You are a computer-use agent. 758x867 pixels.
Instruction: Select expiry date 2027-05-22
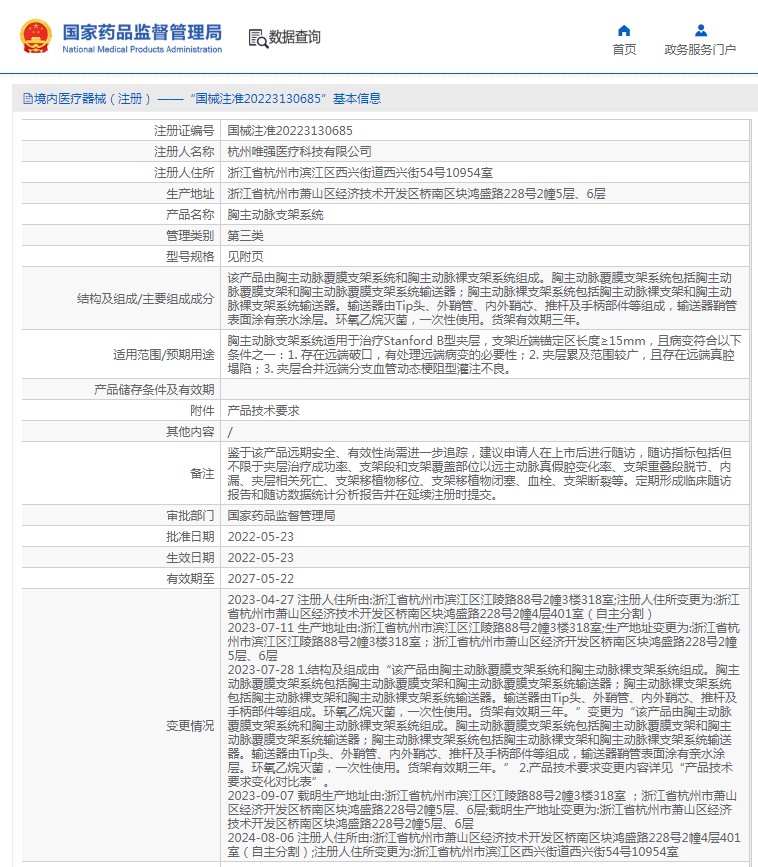260,579
